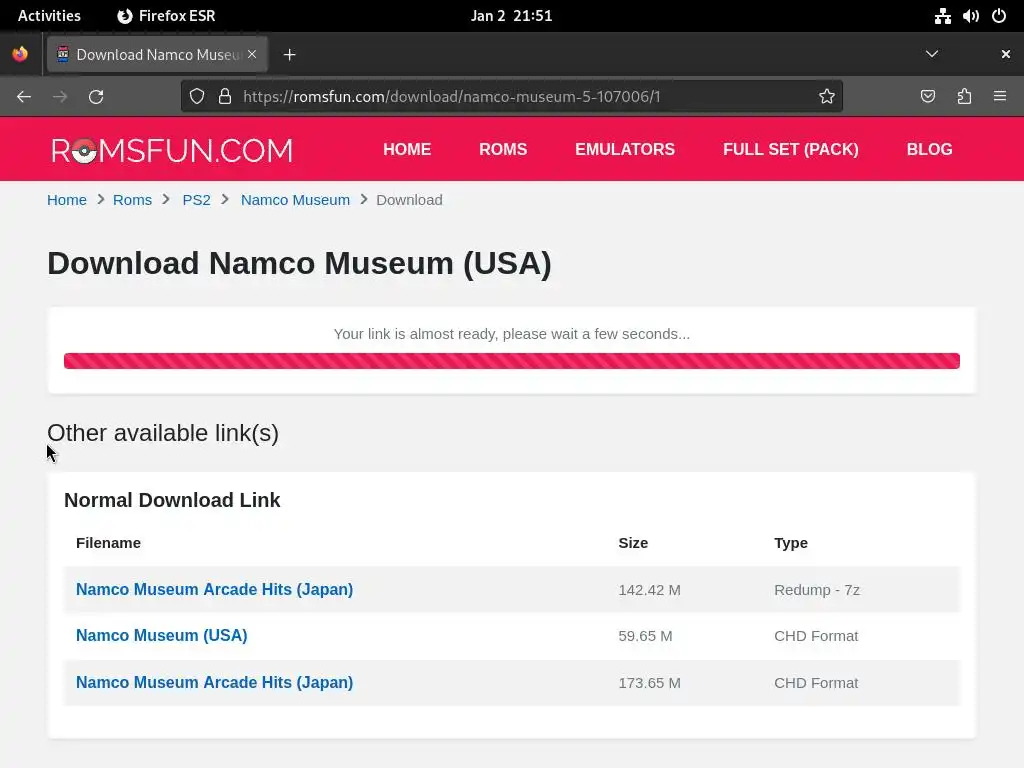The height and width of the screenshot is (768, 1024).
Task: Bookmark this page with the star icon
Action: (827, 96)
